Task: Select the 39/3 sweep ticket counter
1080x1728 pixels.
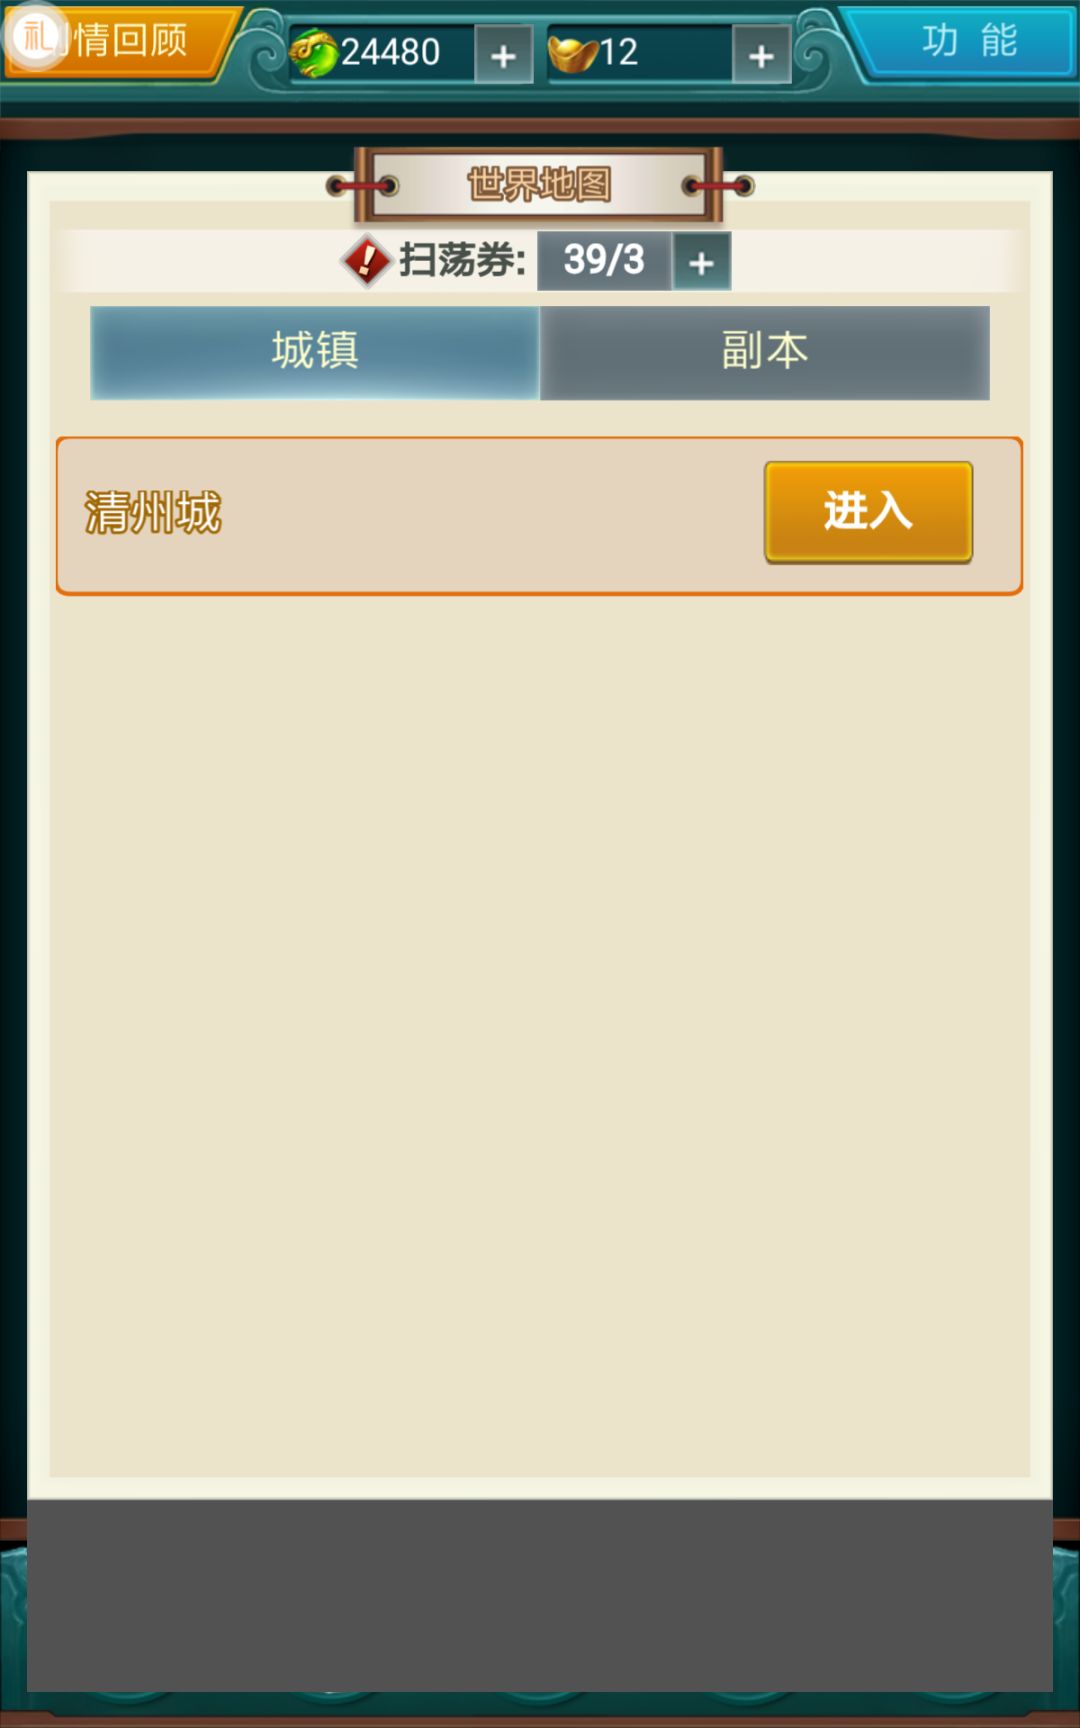Action: [x=604, y=261]
